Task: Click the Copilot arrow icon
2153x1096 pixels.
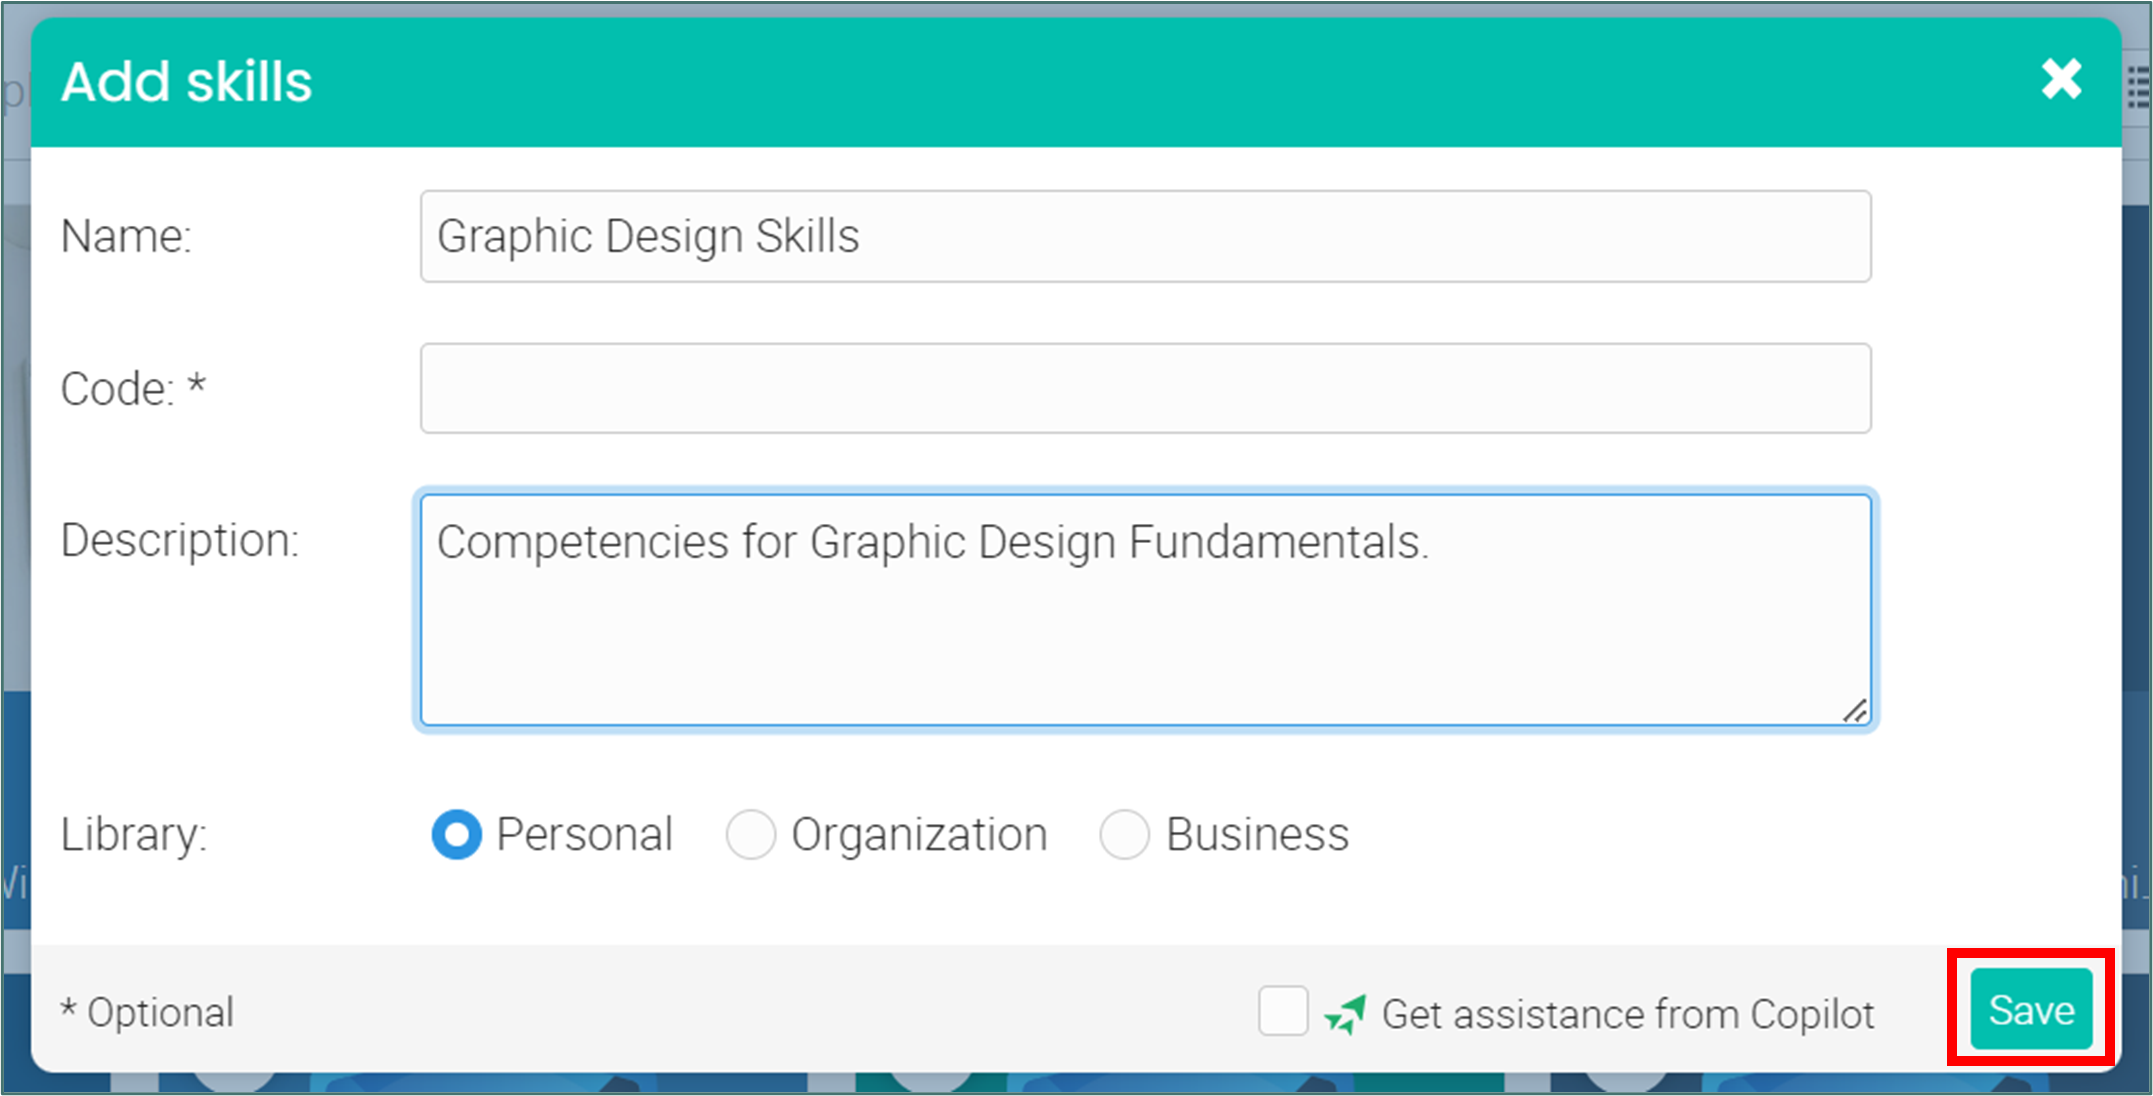Action: [1345, 1014]
